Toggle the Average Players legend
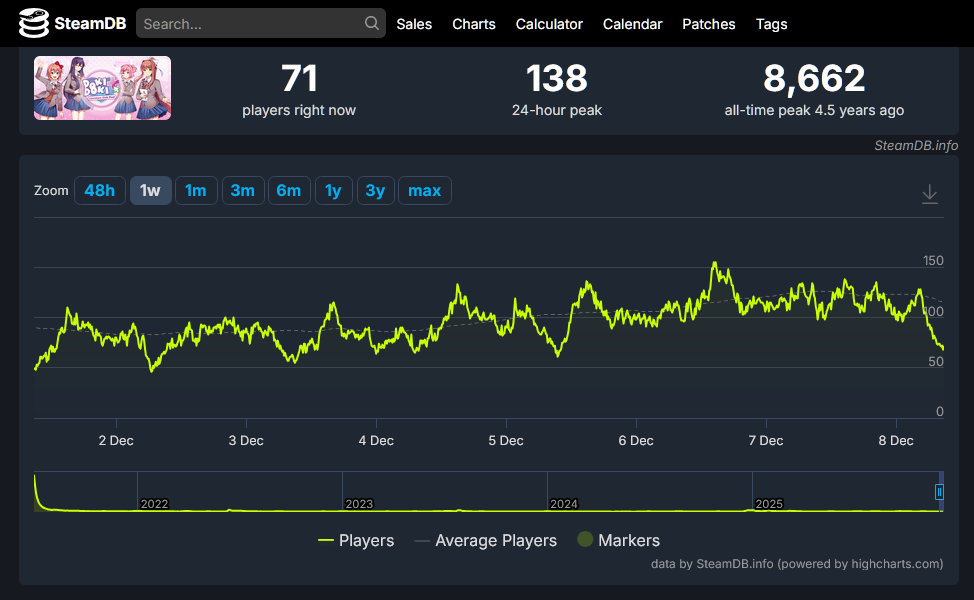The width and height of the screenshot is (974, 600). [x=486, y=540]
